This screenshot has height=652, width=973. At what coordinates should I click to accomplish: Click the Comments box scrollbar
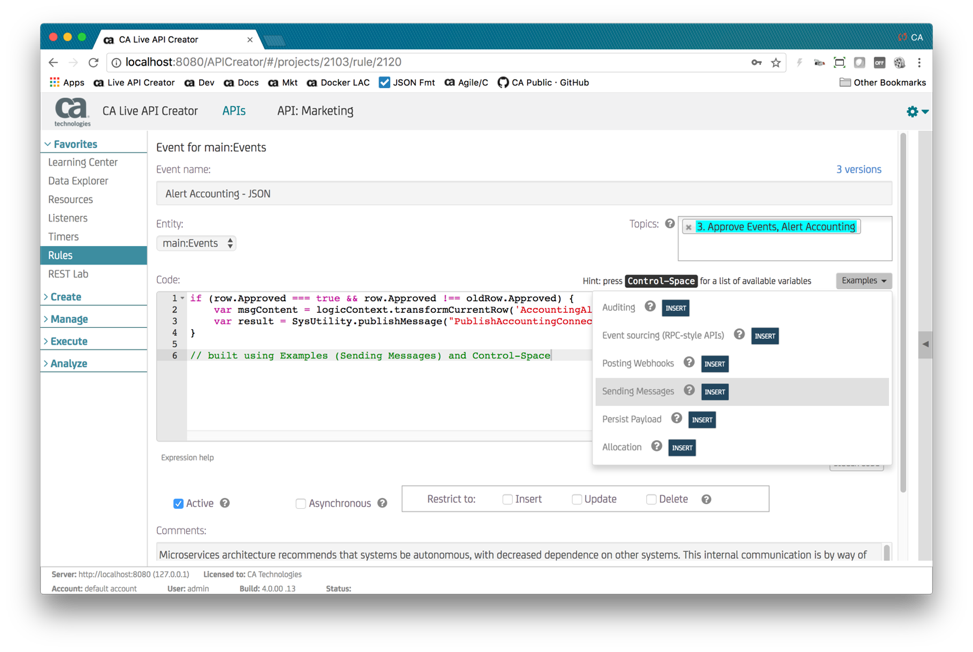[x=887, y=552]
